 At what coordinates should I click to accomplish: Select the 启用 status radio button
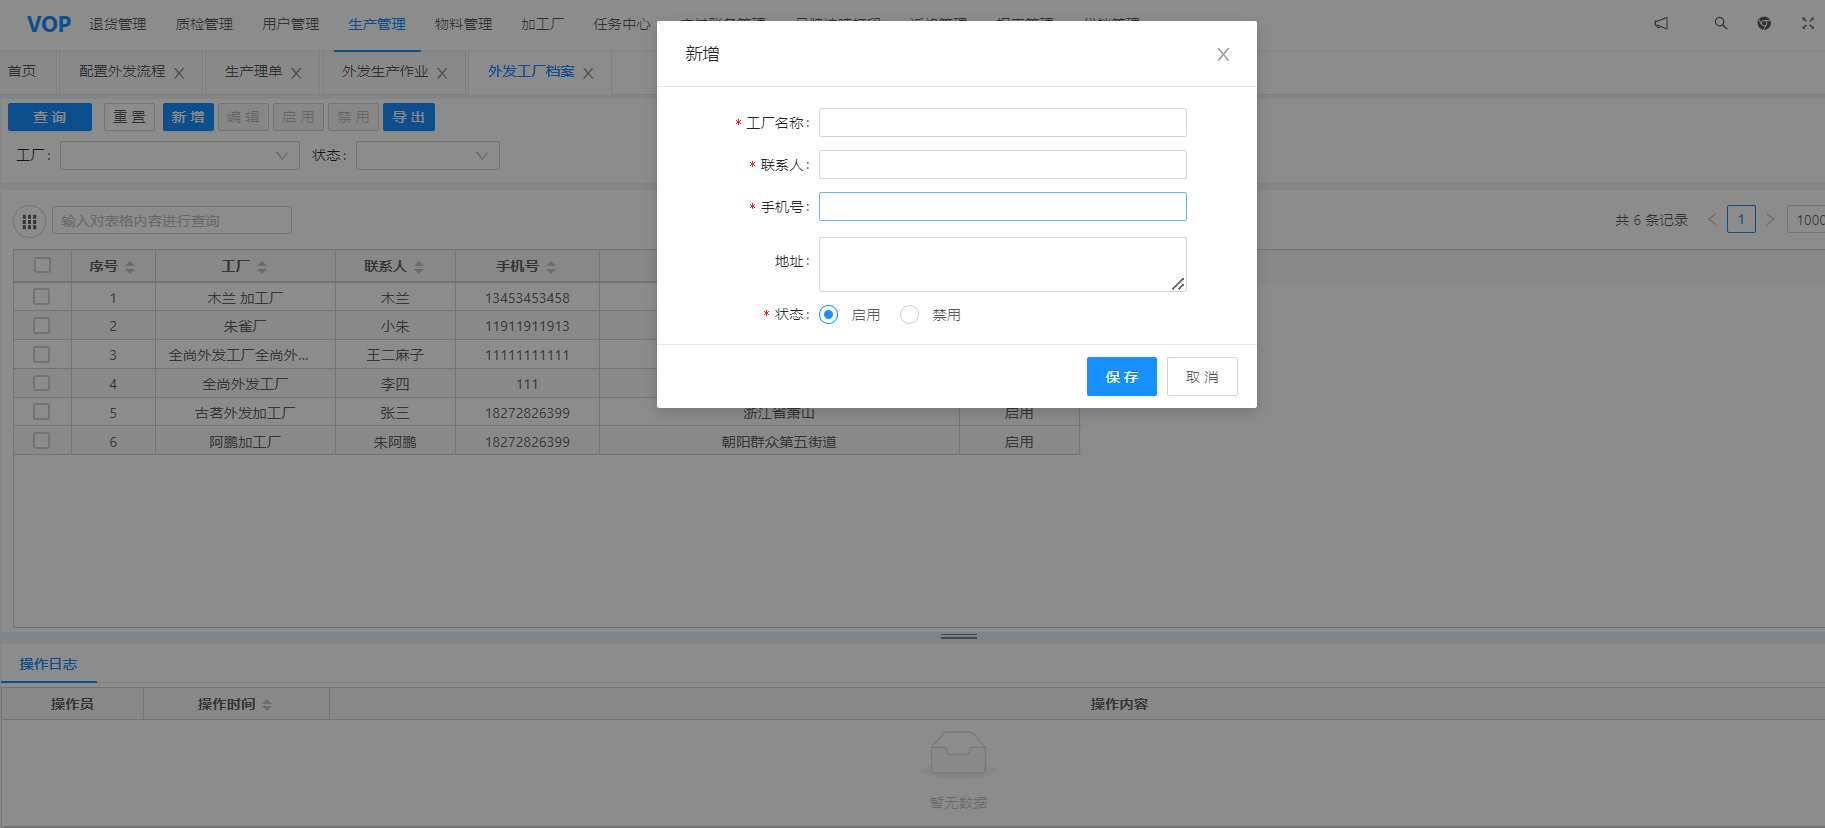(x=828, y=315)
